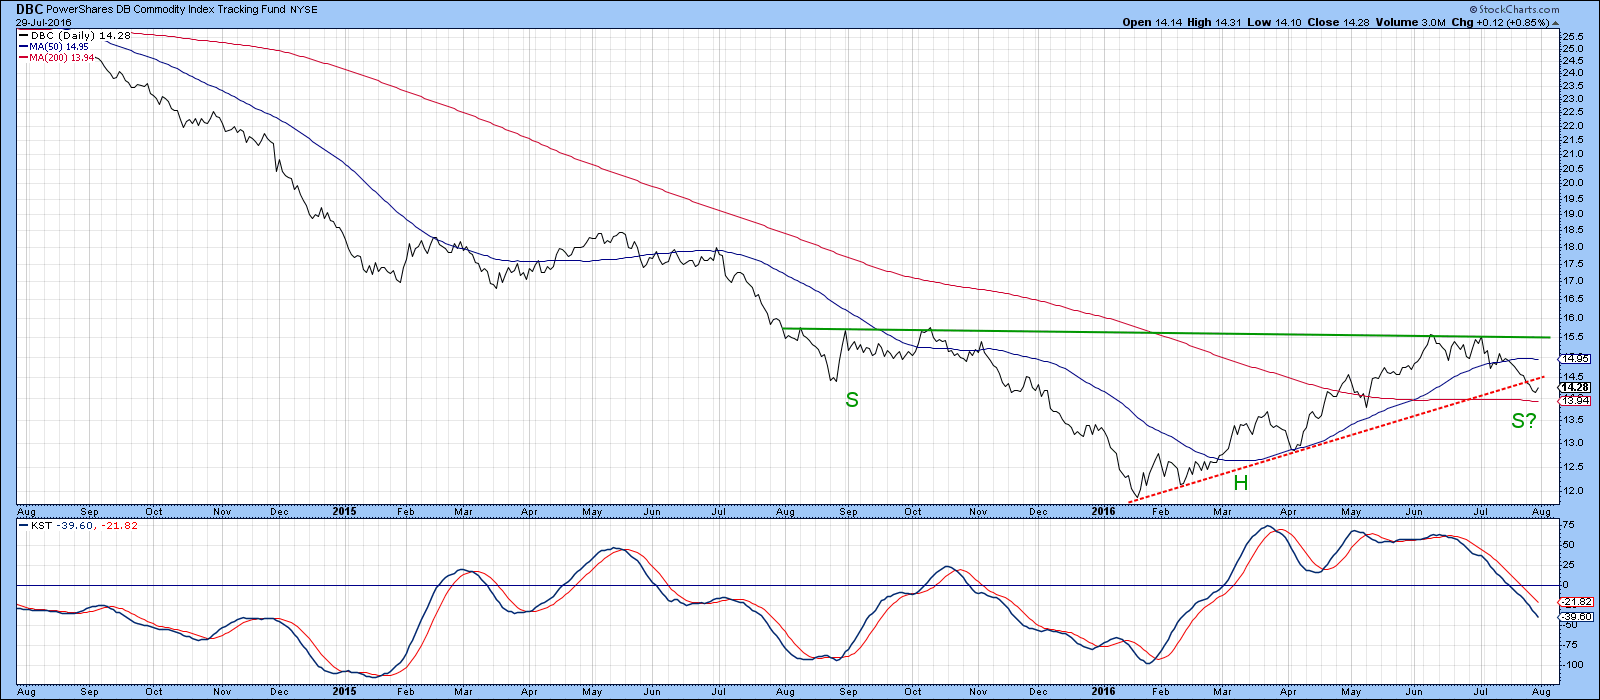Click the bold 14.28 last price tag
The height and width of the screenshot is (700, 1600).
click(x=1574, y=387)
